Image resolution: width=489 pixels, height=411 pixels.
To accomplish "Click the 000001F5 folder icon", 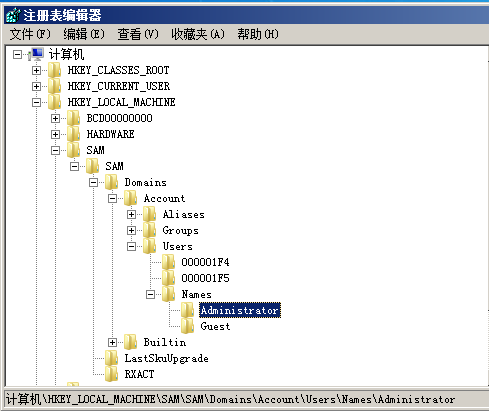I will (169, 278).
